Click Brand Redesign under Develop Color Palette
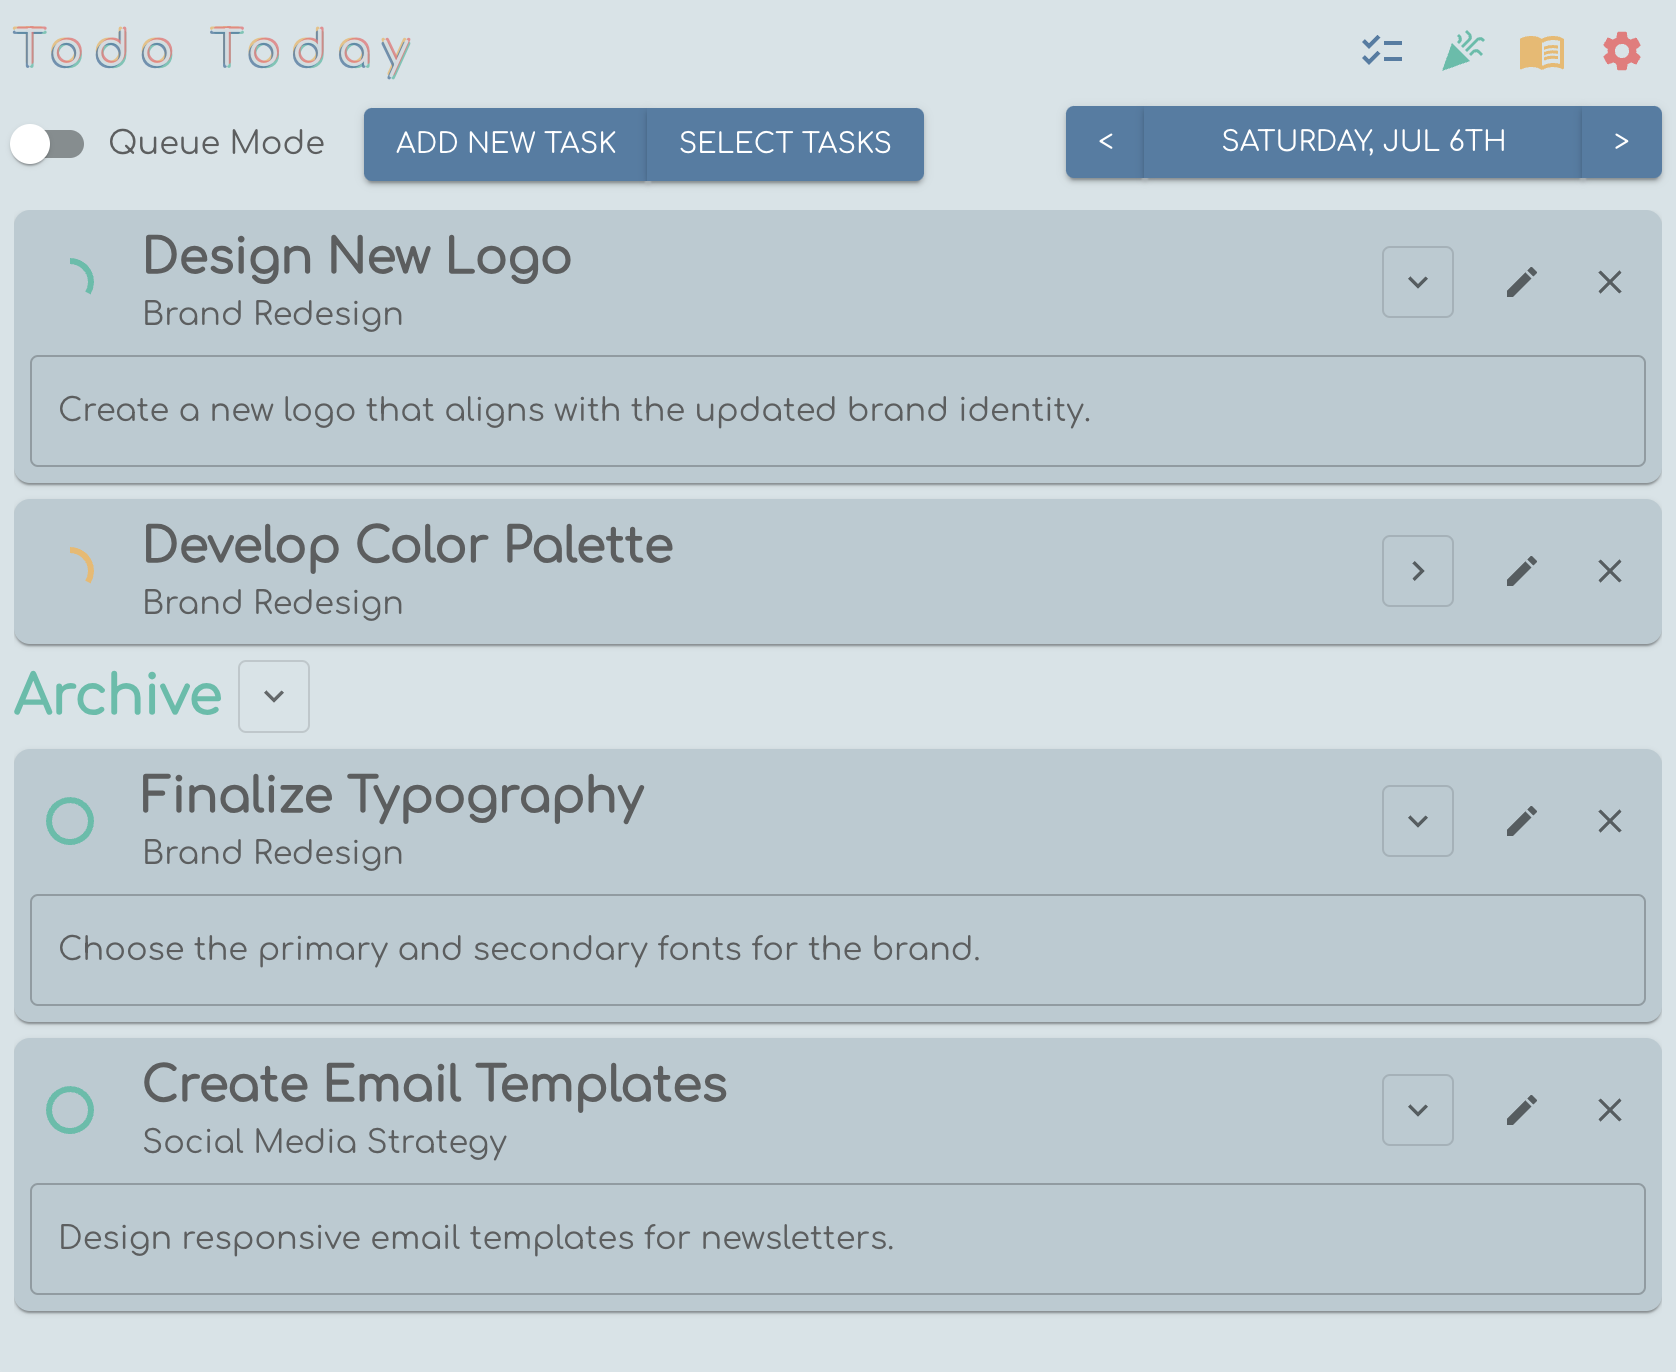 coord(273,603)
